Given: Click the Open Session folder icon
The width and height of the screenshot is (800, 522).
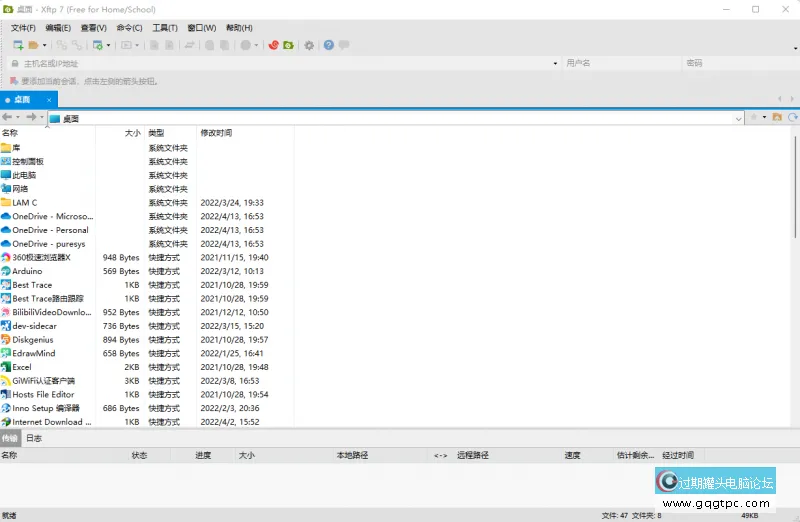Looking at the screenshot, I should tap(33, 45).
